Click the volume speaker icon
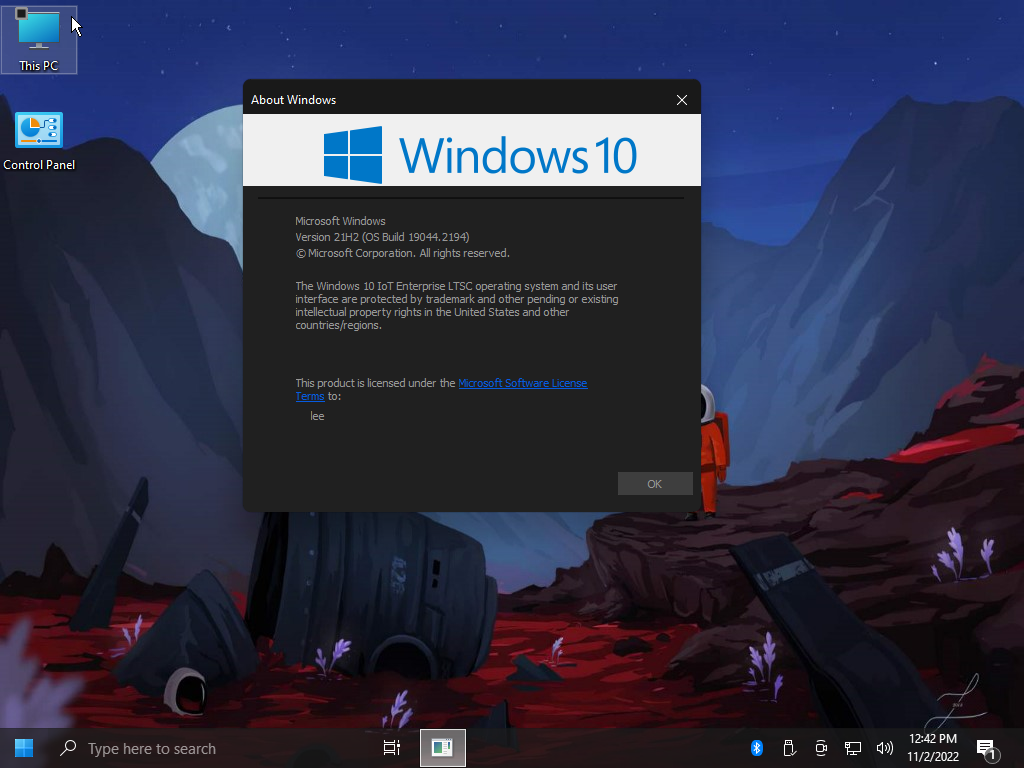Screen dimensions: 1024x768 pyautogui.click(x=884, y=748)
